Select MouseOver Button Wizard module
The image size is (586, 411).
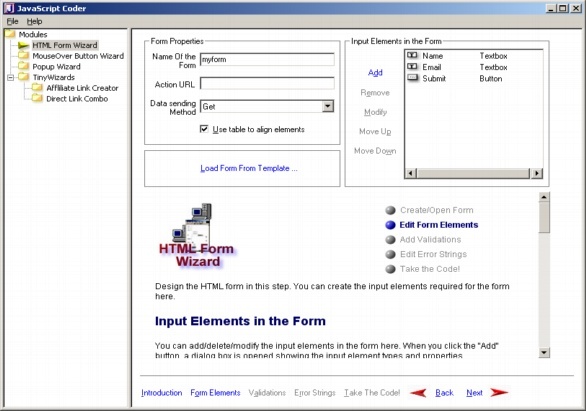(x=78, y=56)
